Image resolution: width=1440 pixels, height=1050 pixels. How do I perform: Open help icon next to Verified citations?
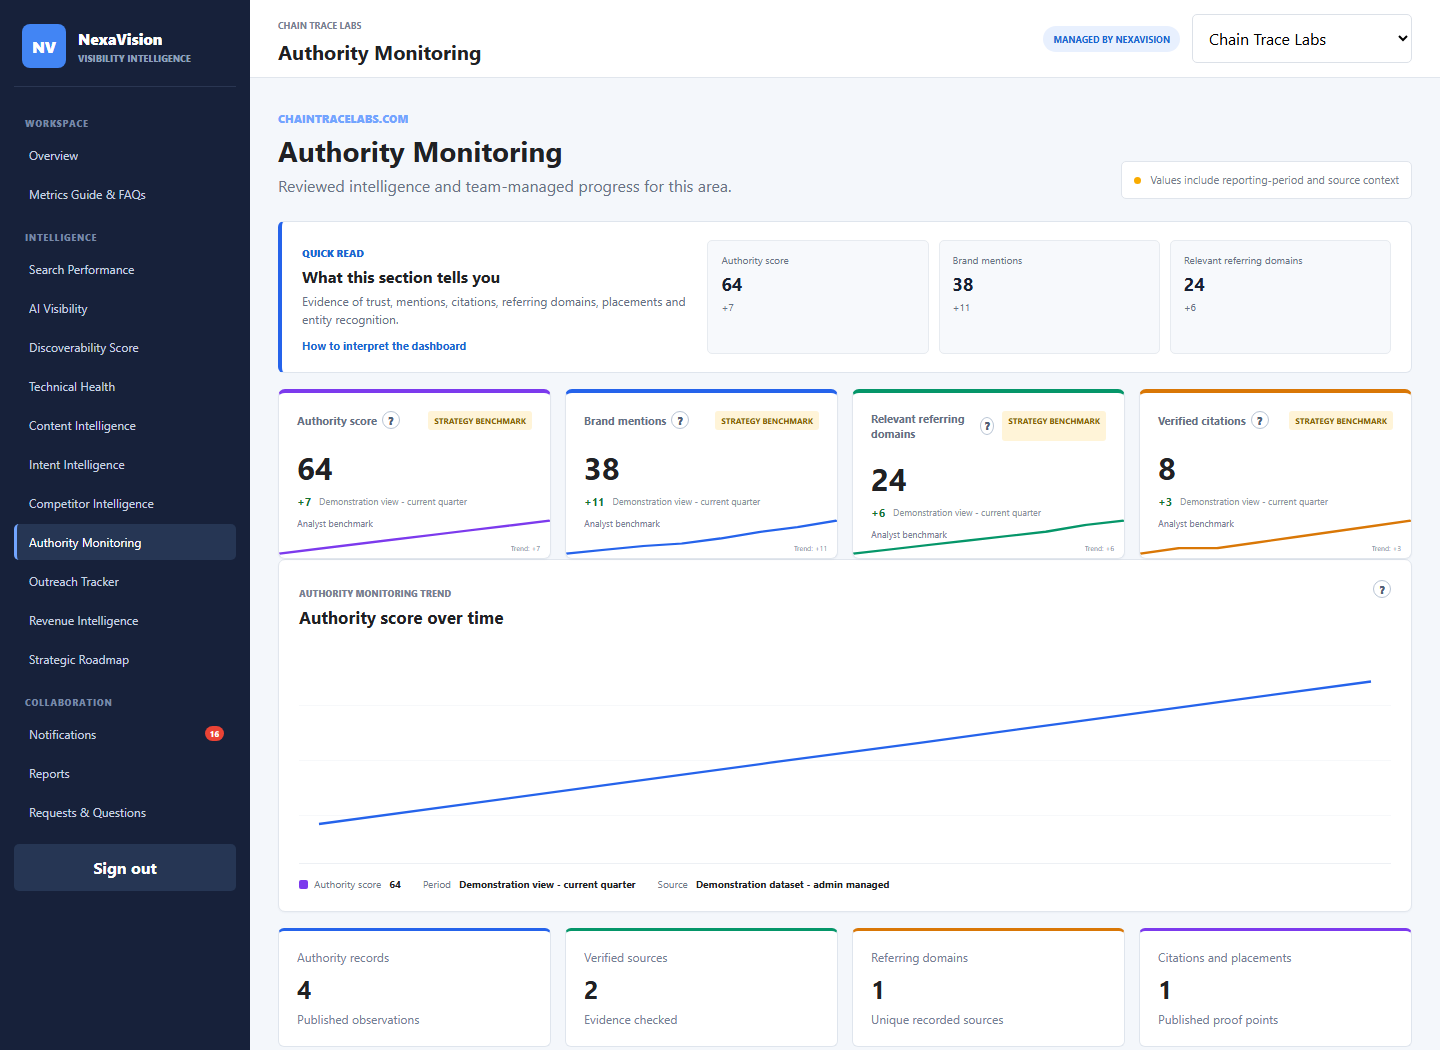[x=1260, y=421]
